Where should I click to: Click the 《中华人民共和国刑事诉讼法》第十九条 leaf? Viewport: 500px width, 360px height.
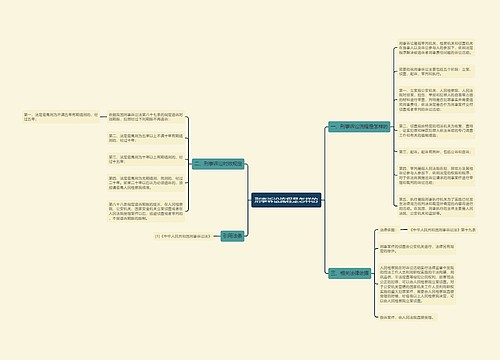pyautogui.click(x=443, y=230)
